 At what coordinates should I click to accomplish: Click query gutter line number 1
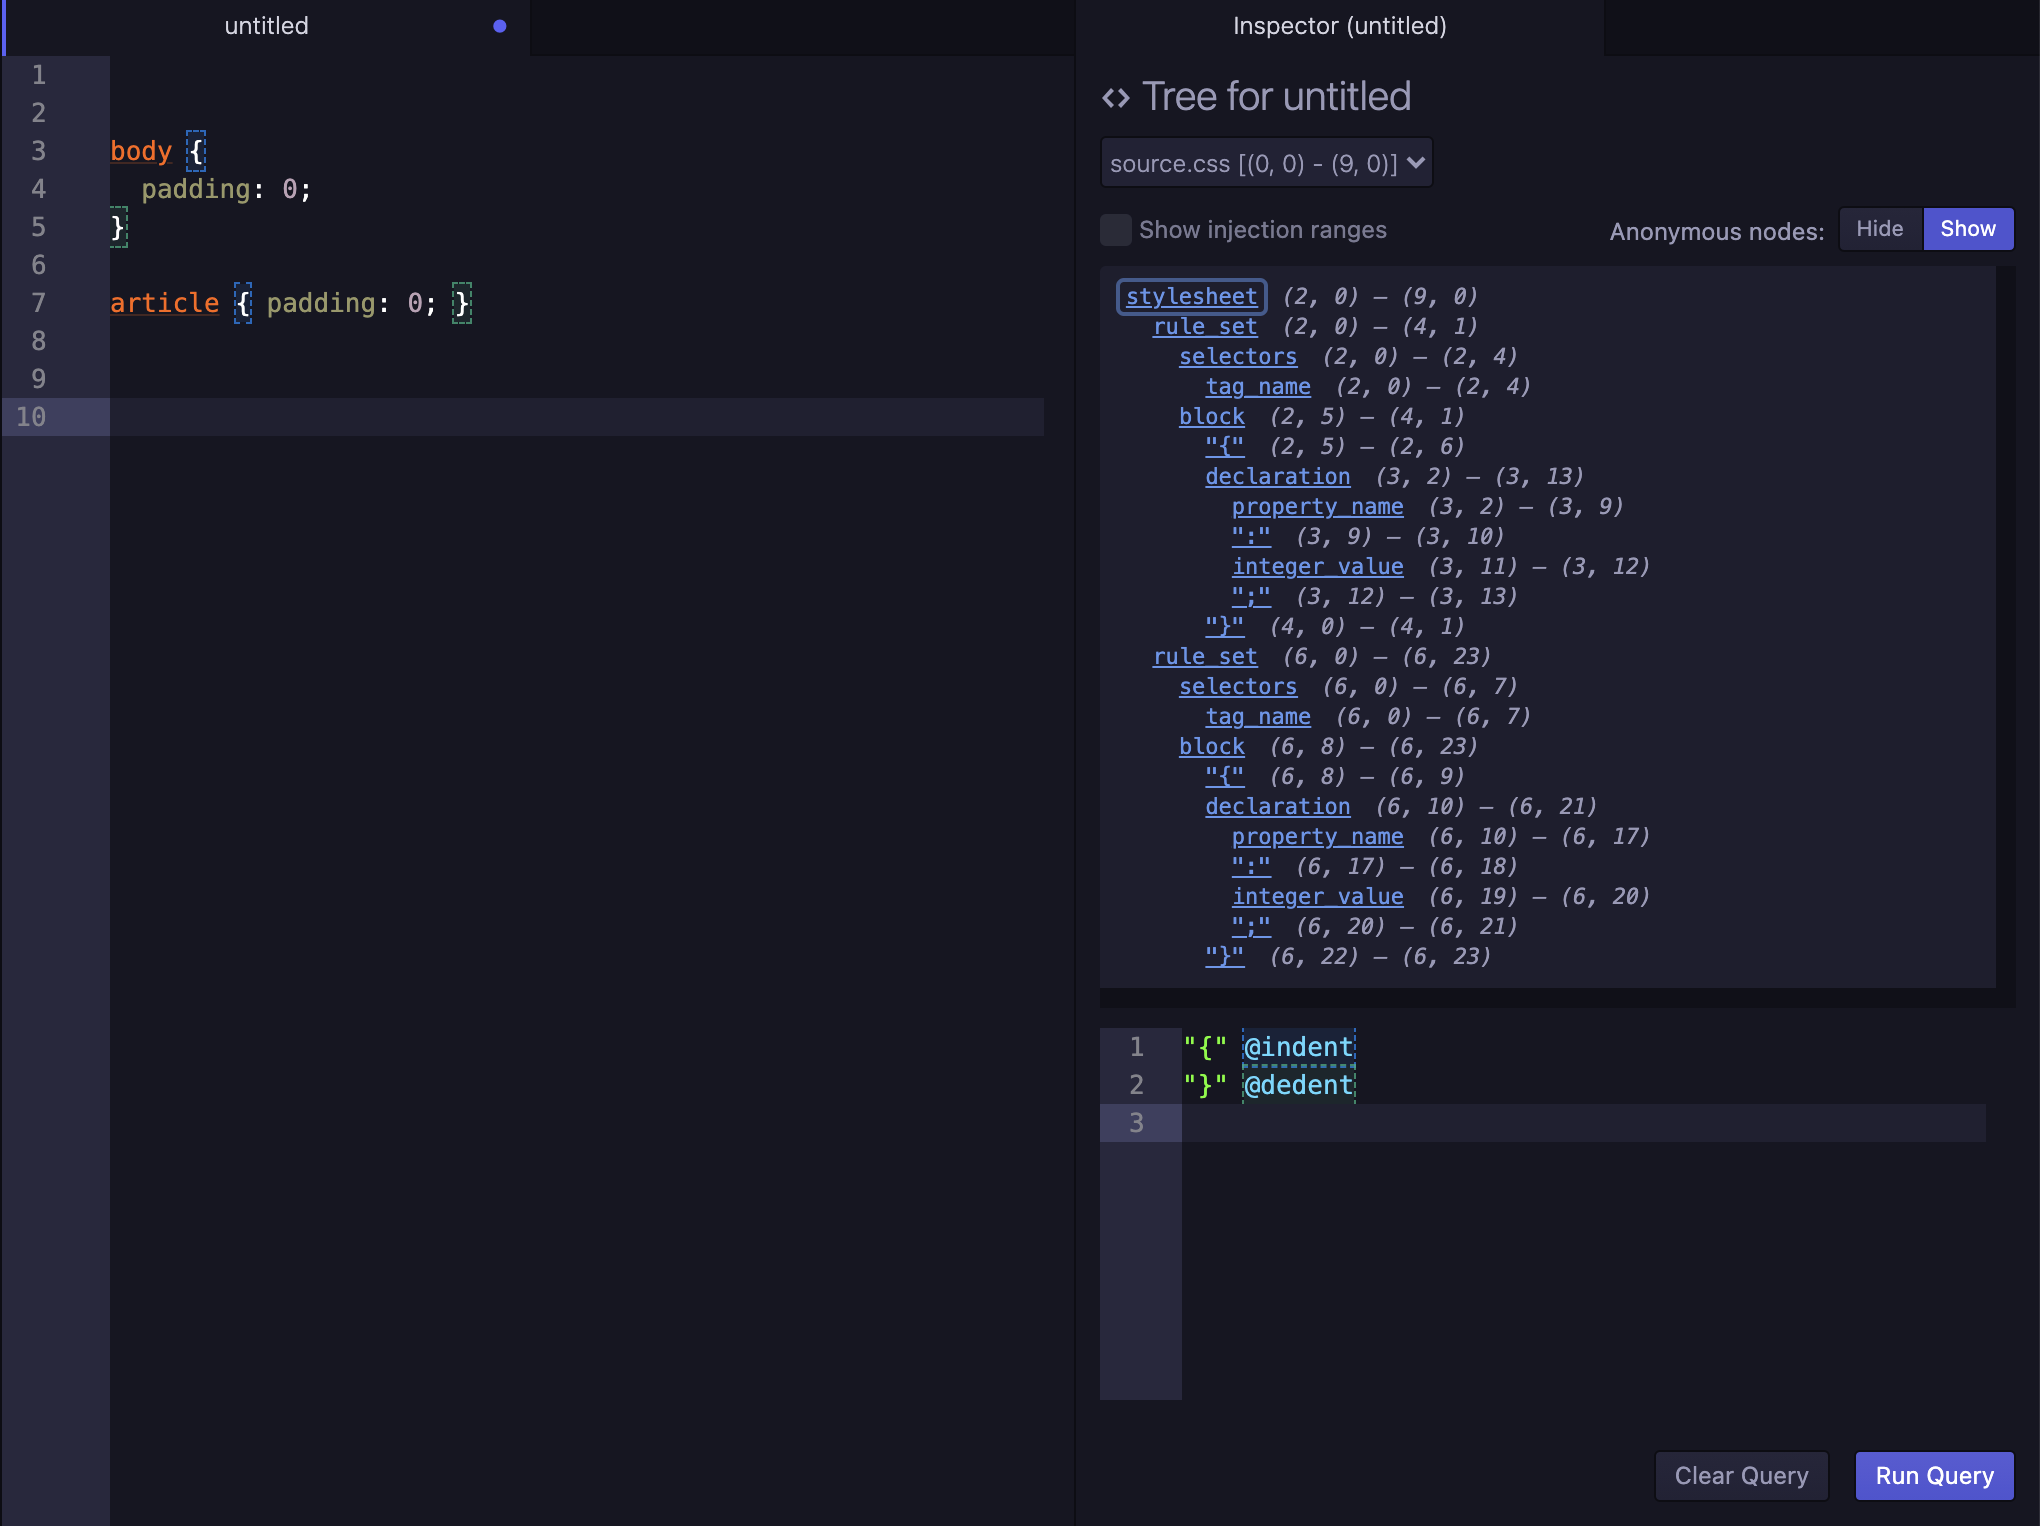pyautogui.click(x=1136, y=1047)
